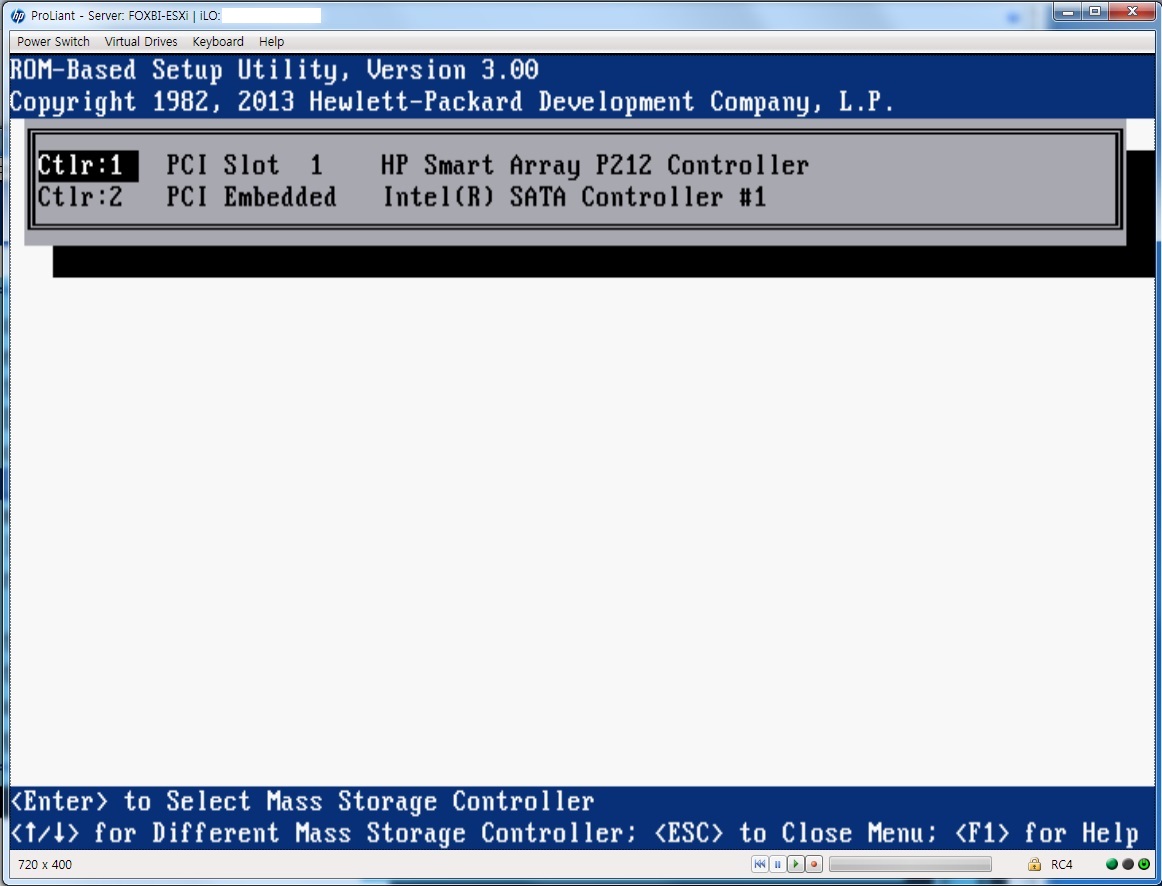Open the Help menu
1162x886 pixels.
click(271, 41)
